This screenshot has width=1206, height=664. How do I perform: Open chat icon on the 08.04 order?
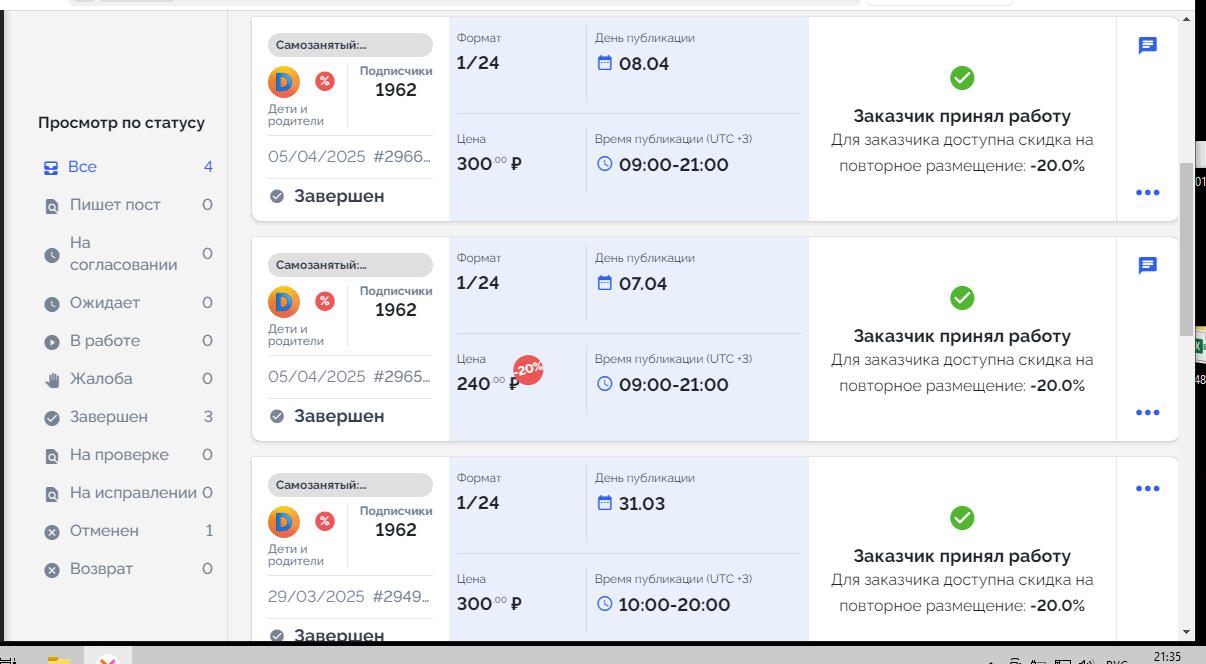tap(1148, 45)
